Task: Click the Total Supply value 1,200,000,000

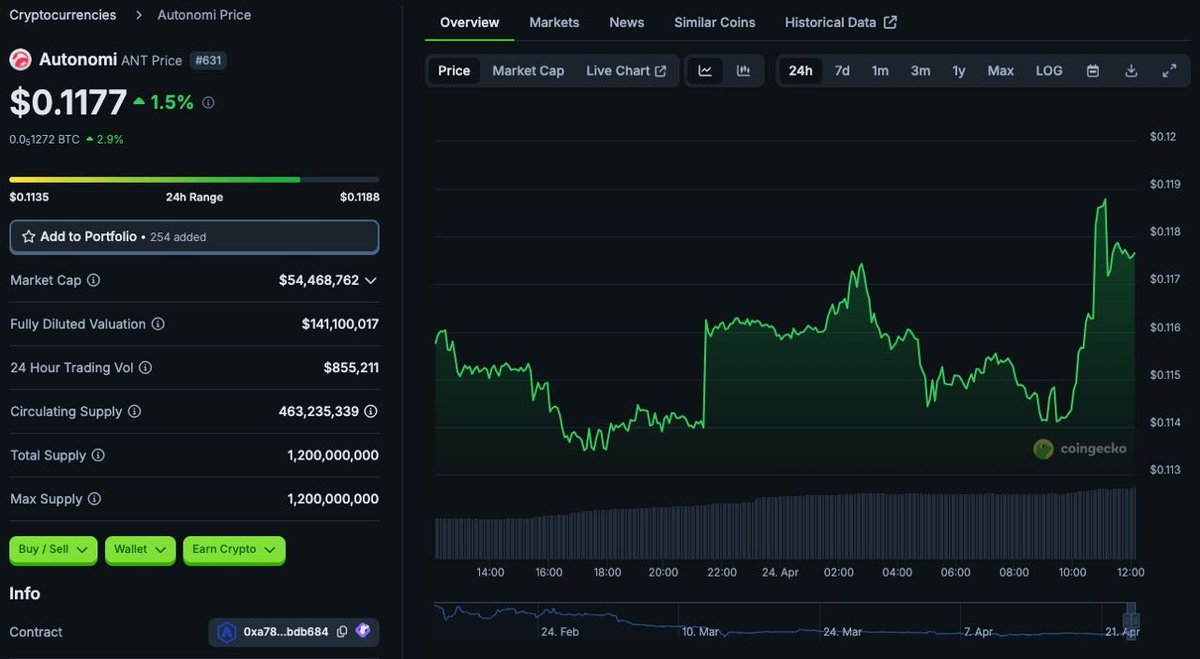Action: [x=333, y=455]
